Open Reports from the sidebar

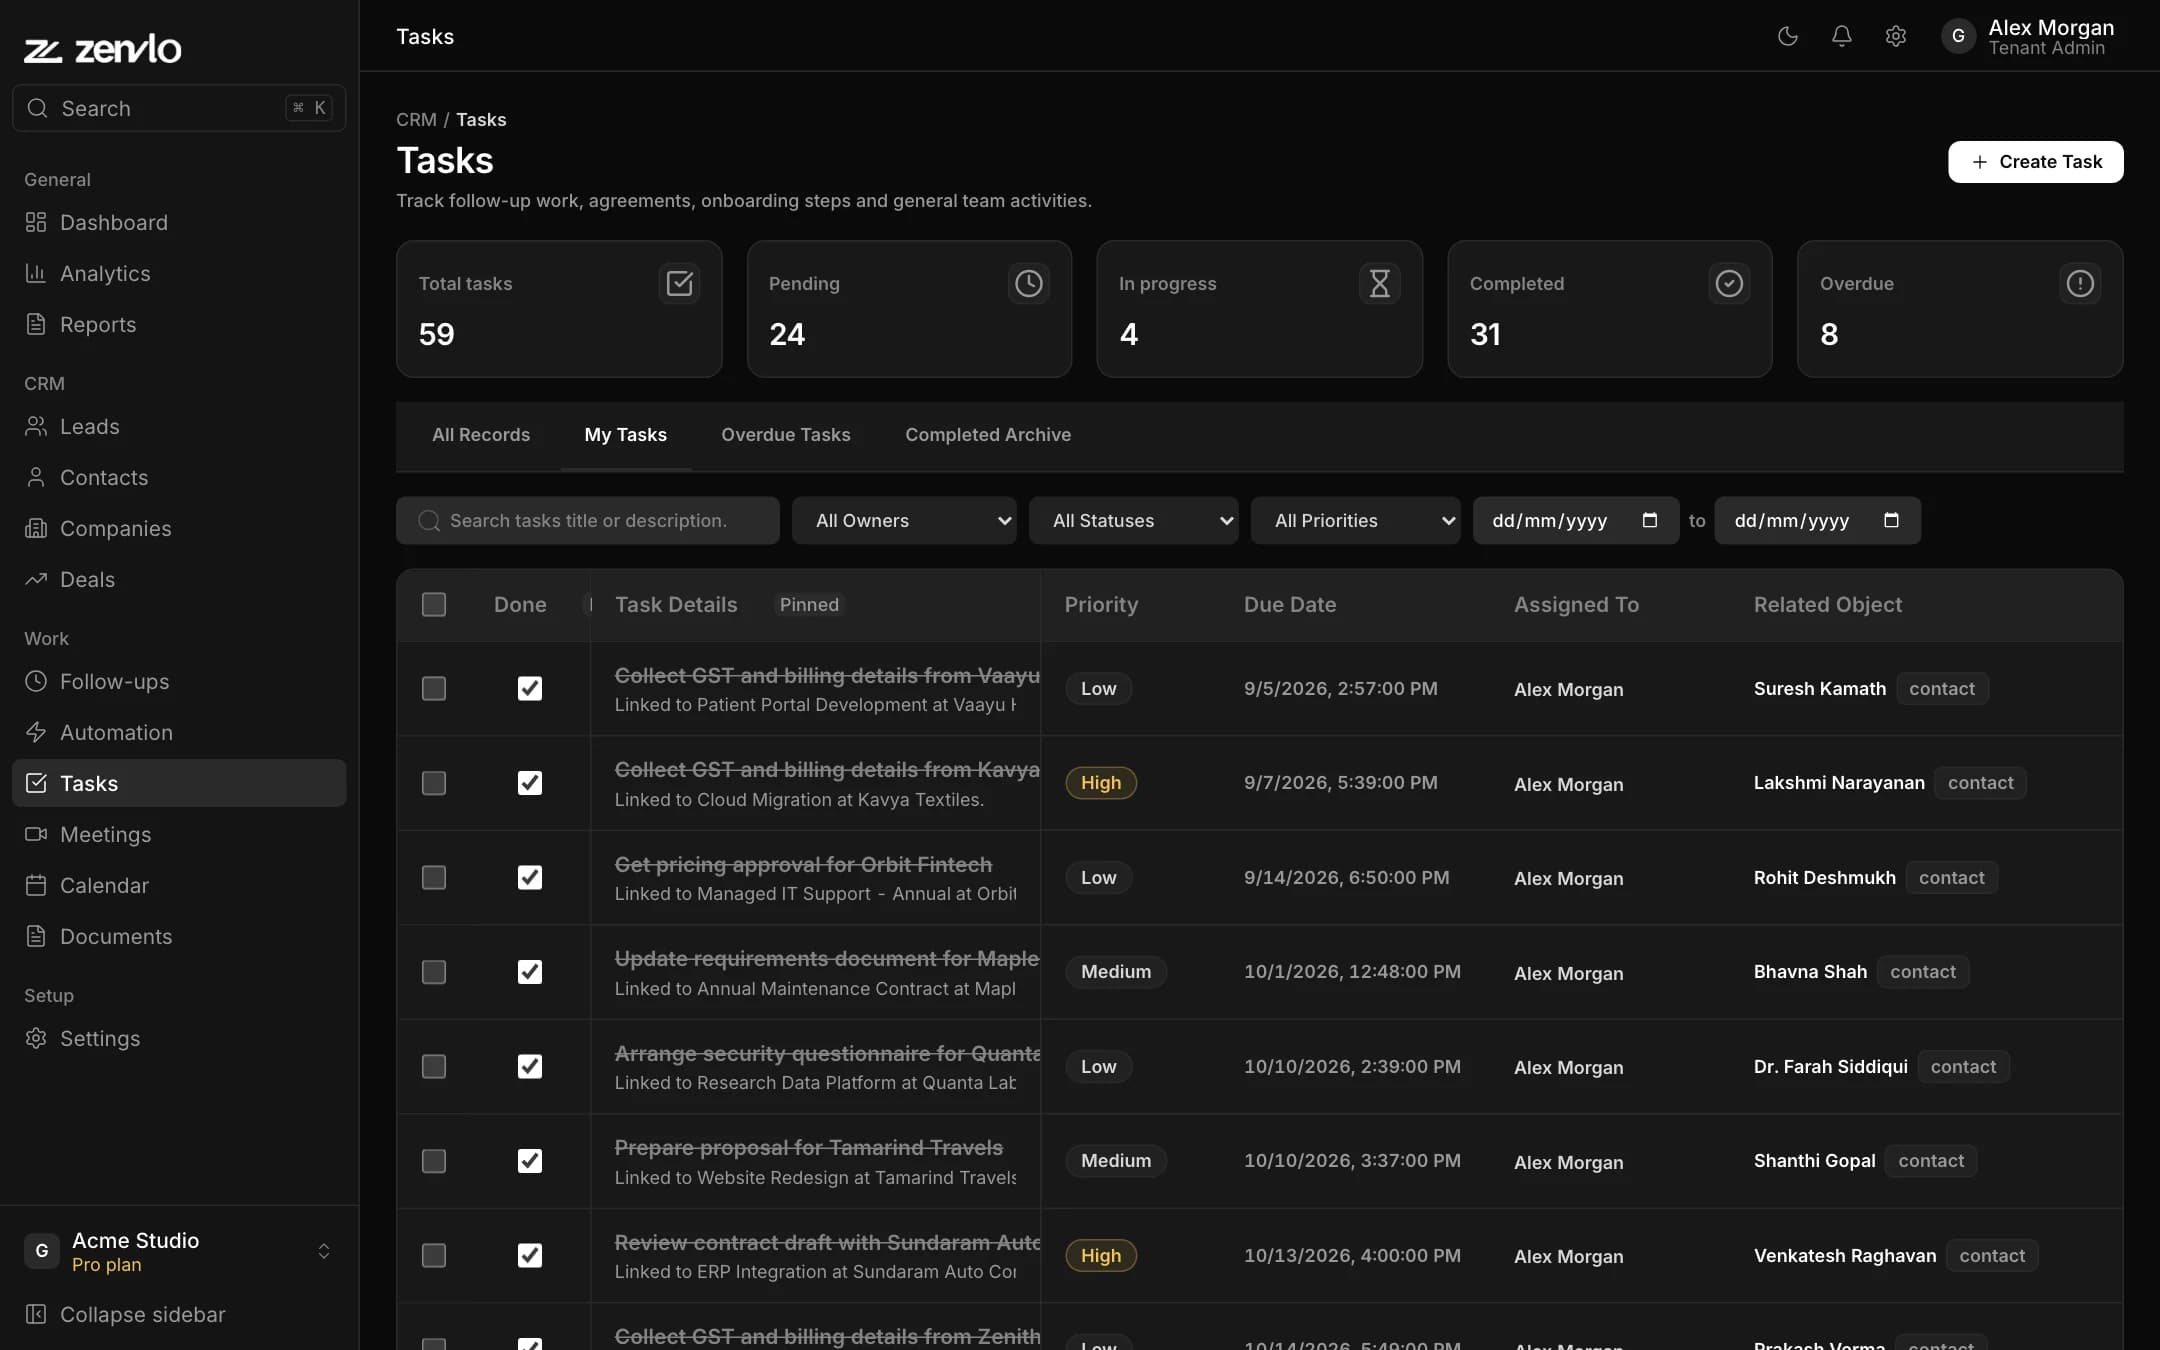click(179, 324)
